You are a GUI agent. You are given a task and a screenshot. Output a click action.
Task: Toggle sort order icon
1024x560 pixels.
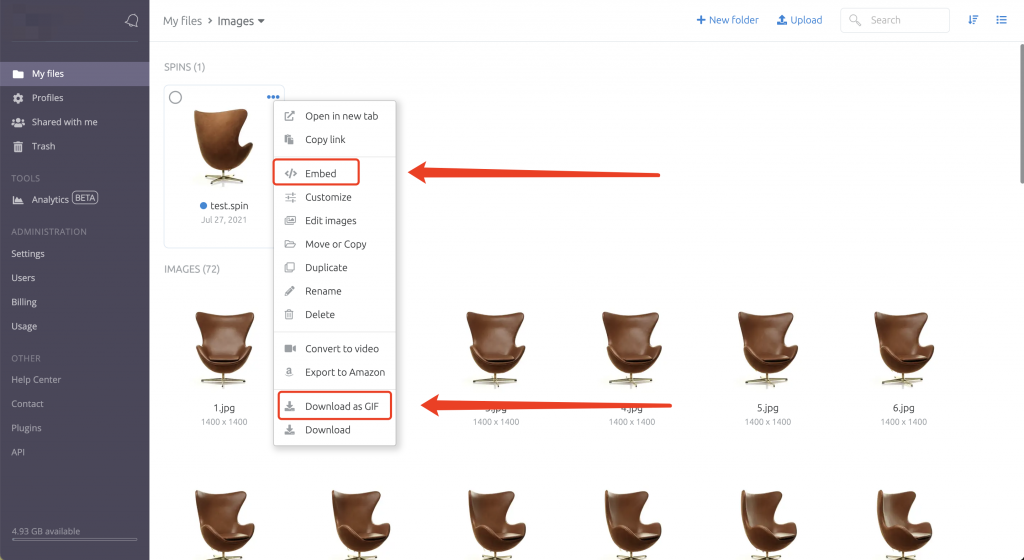[973, 20]
